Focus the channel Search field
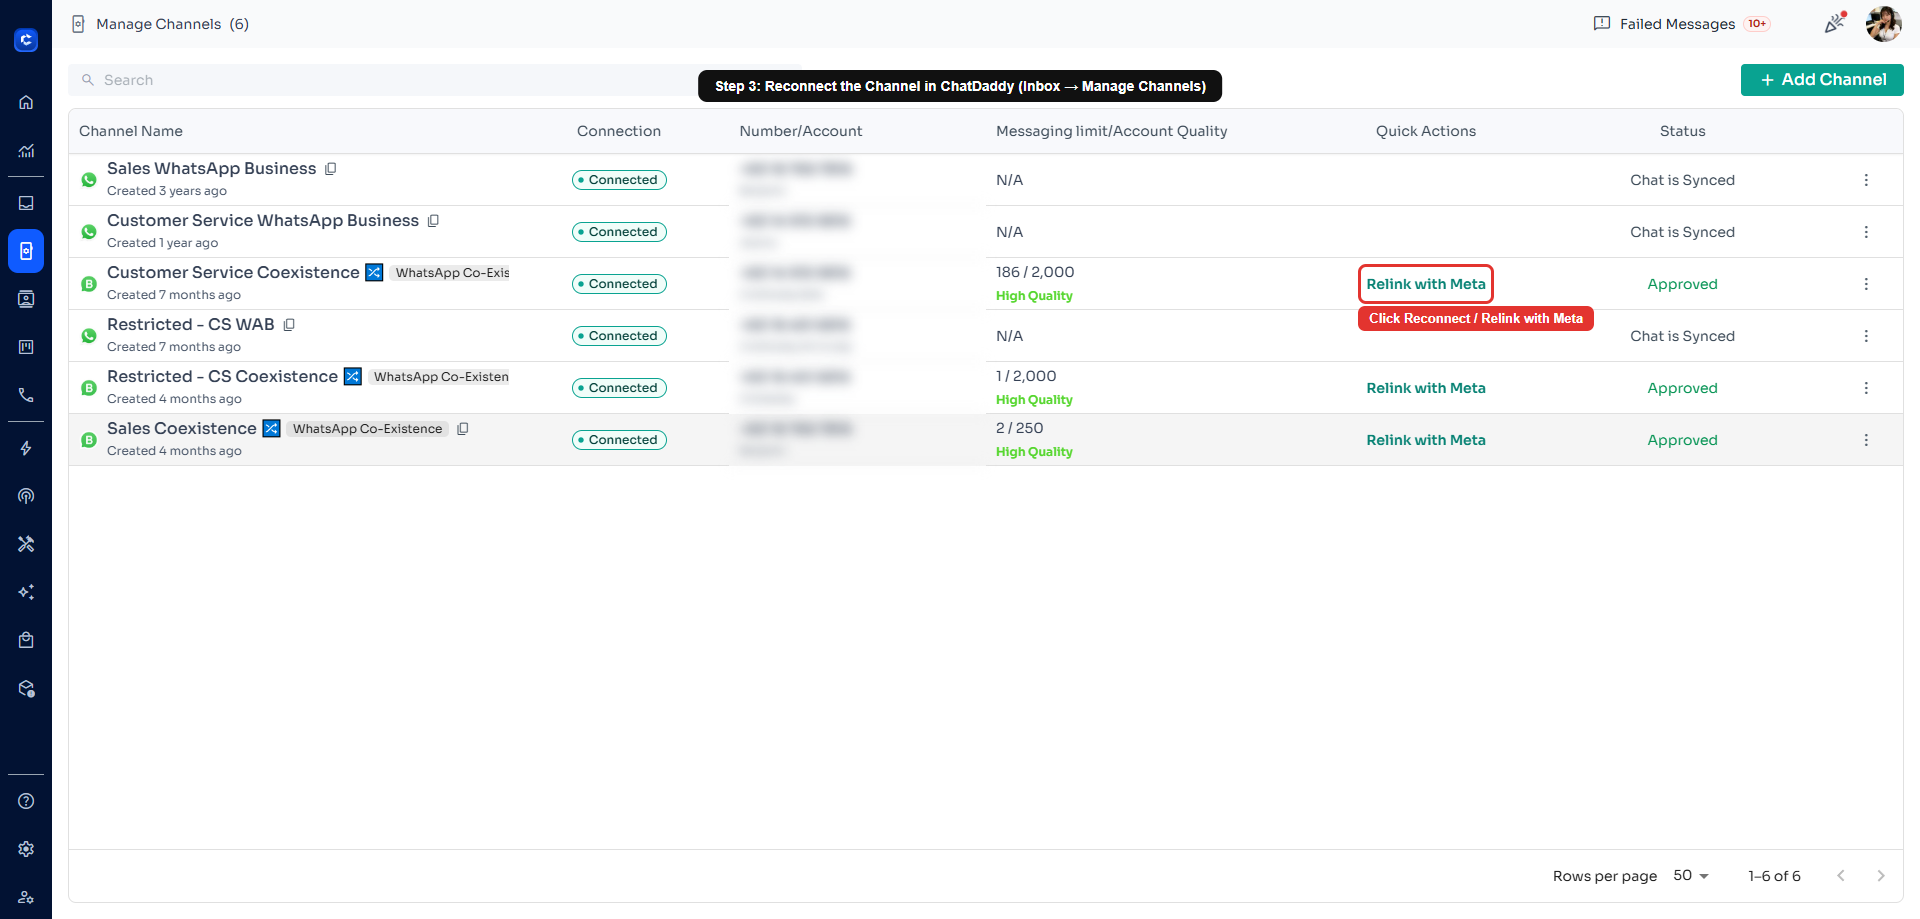Image resolution: width=1920 pixels, height=919 pixels. pos(435,80)
